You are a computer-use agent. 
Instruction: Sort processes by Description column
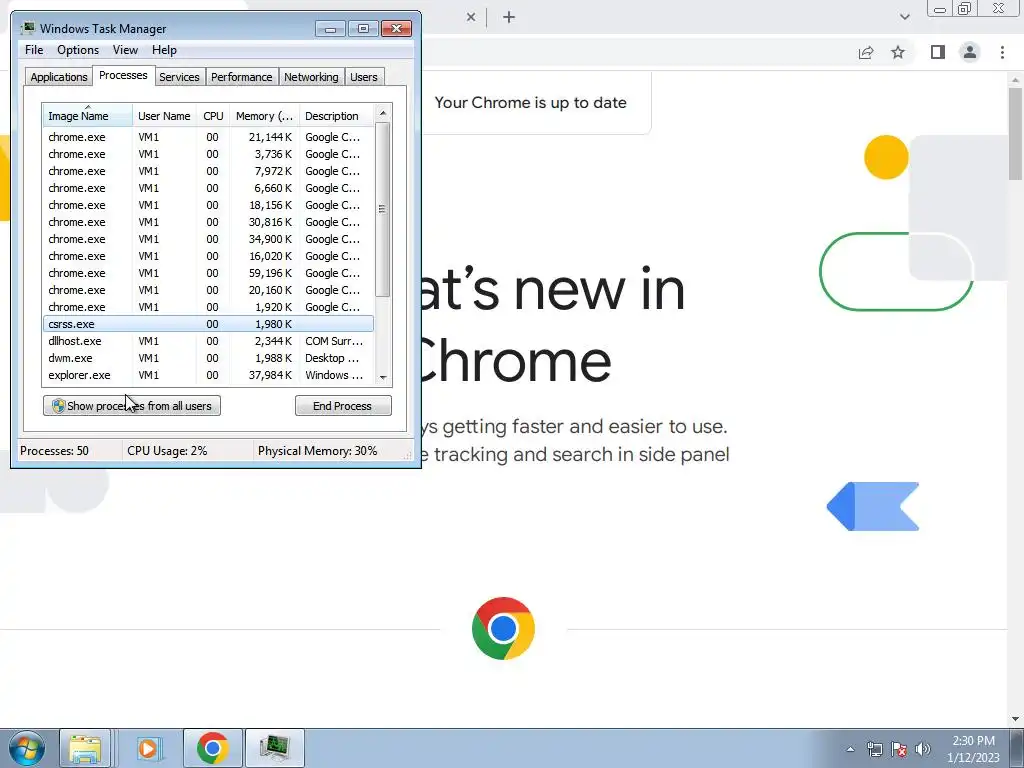337,116
